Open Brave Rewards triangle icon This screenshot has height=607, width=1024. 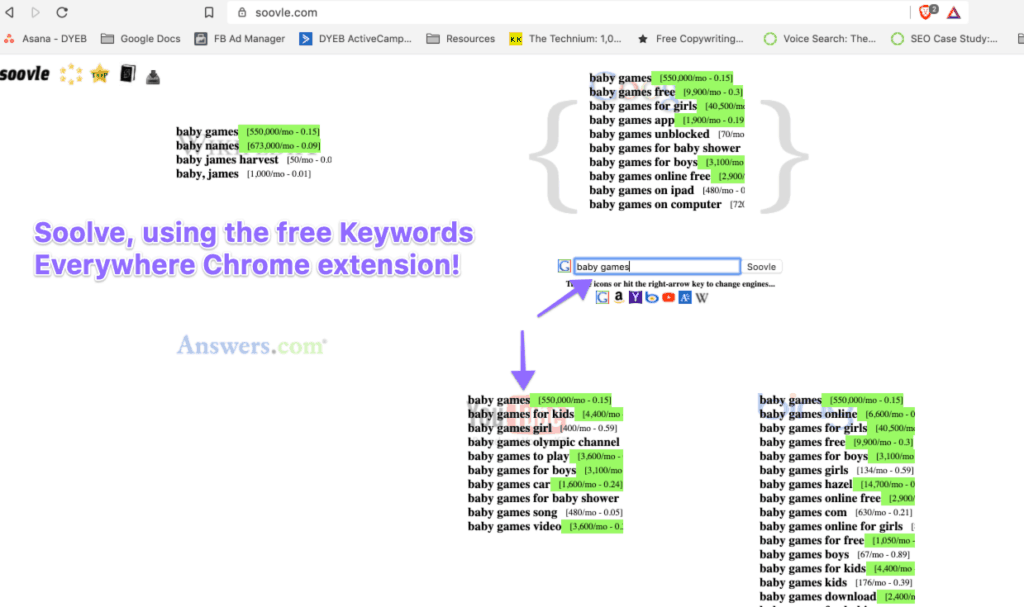tap(954, 12)
